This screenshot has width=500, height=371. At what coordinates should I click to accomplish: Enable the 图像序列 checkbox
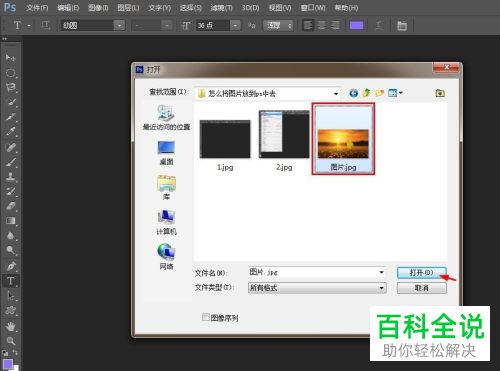[x=206, y=317]
